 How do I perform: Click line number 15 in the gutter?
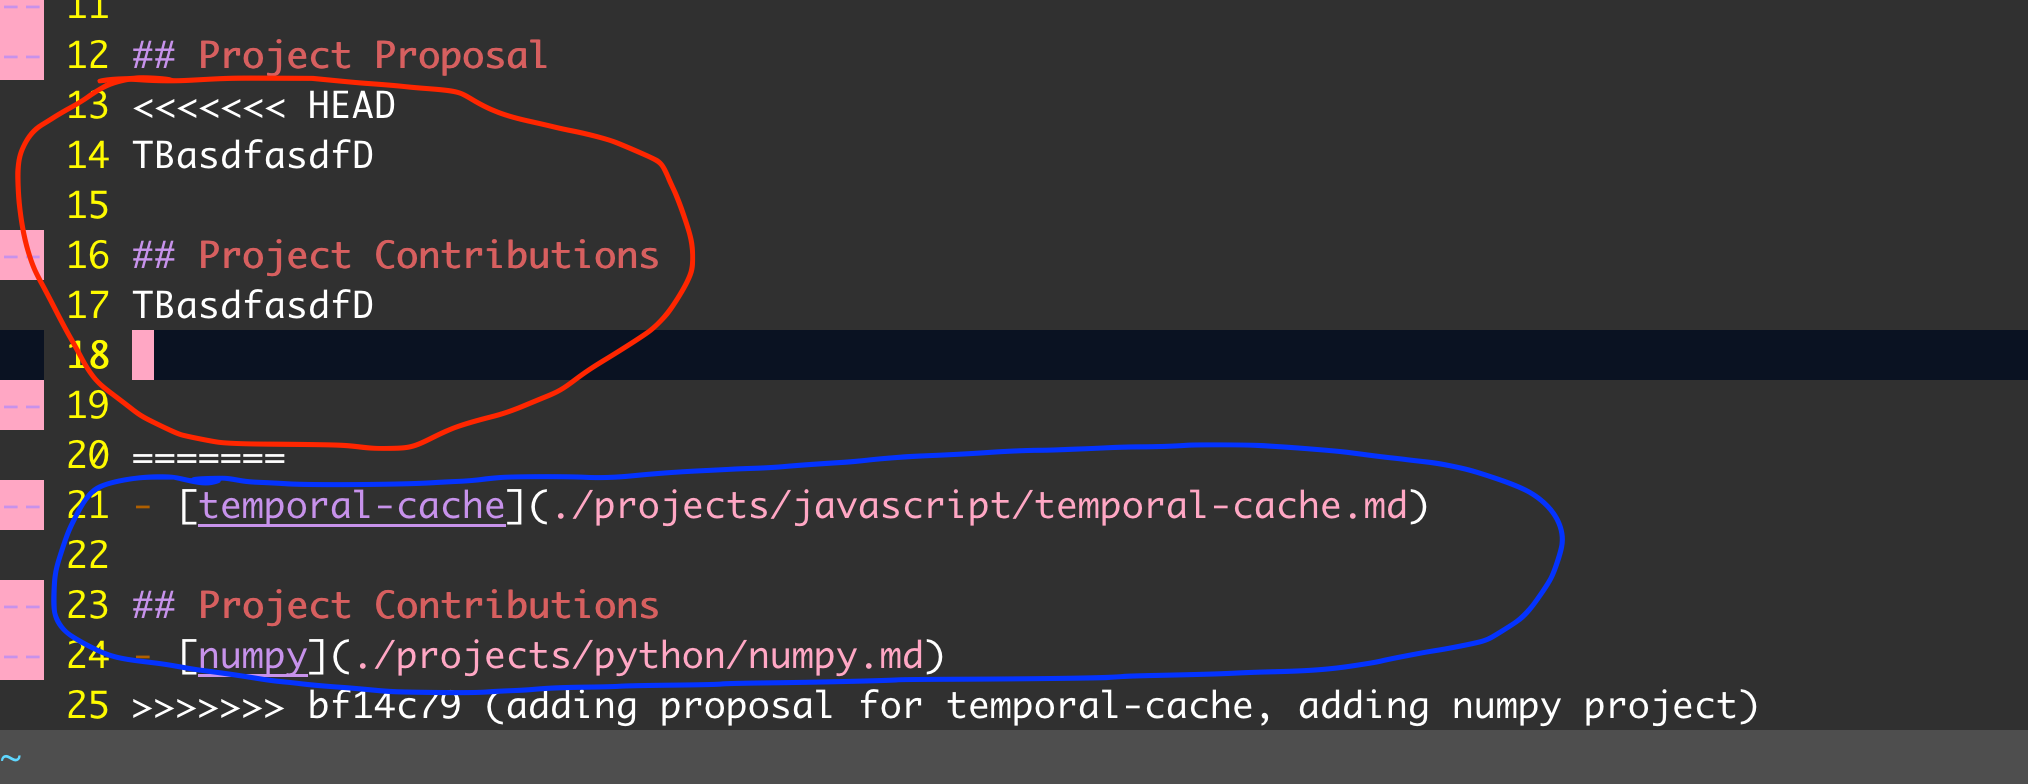[x=88, y=206]
